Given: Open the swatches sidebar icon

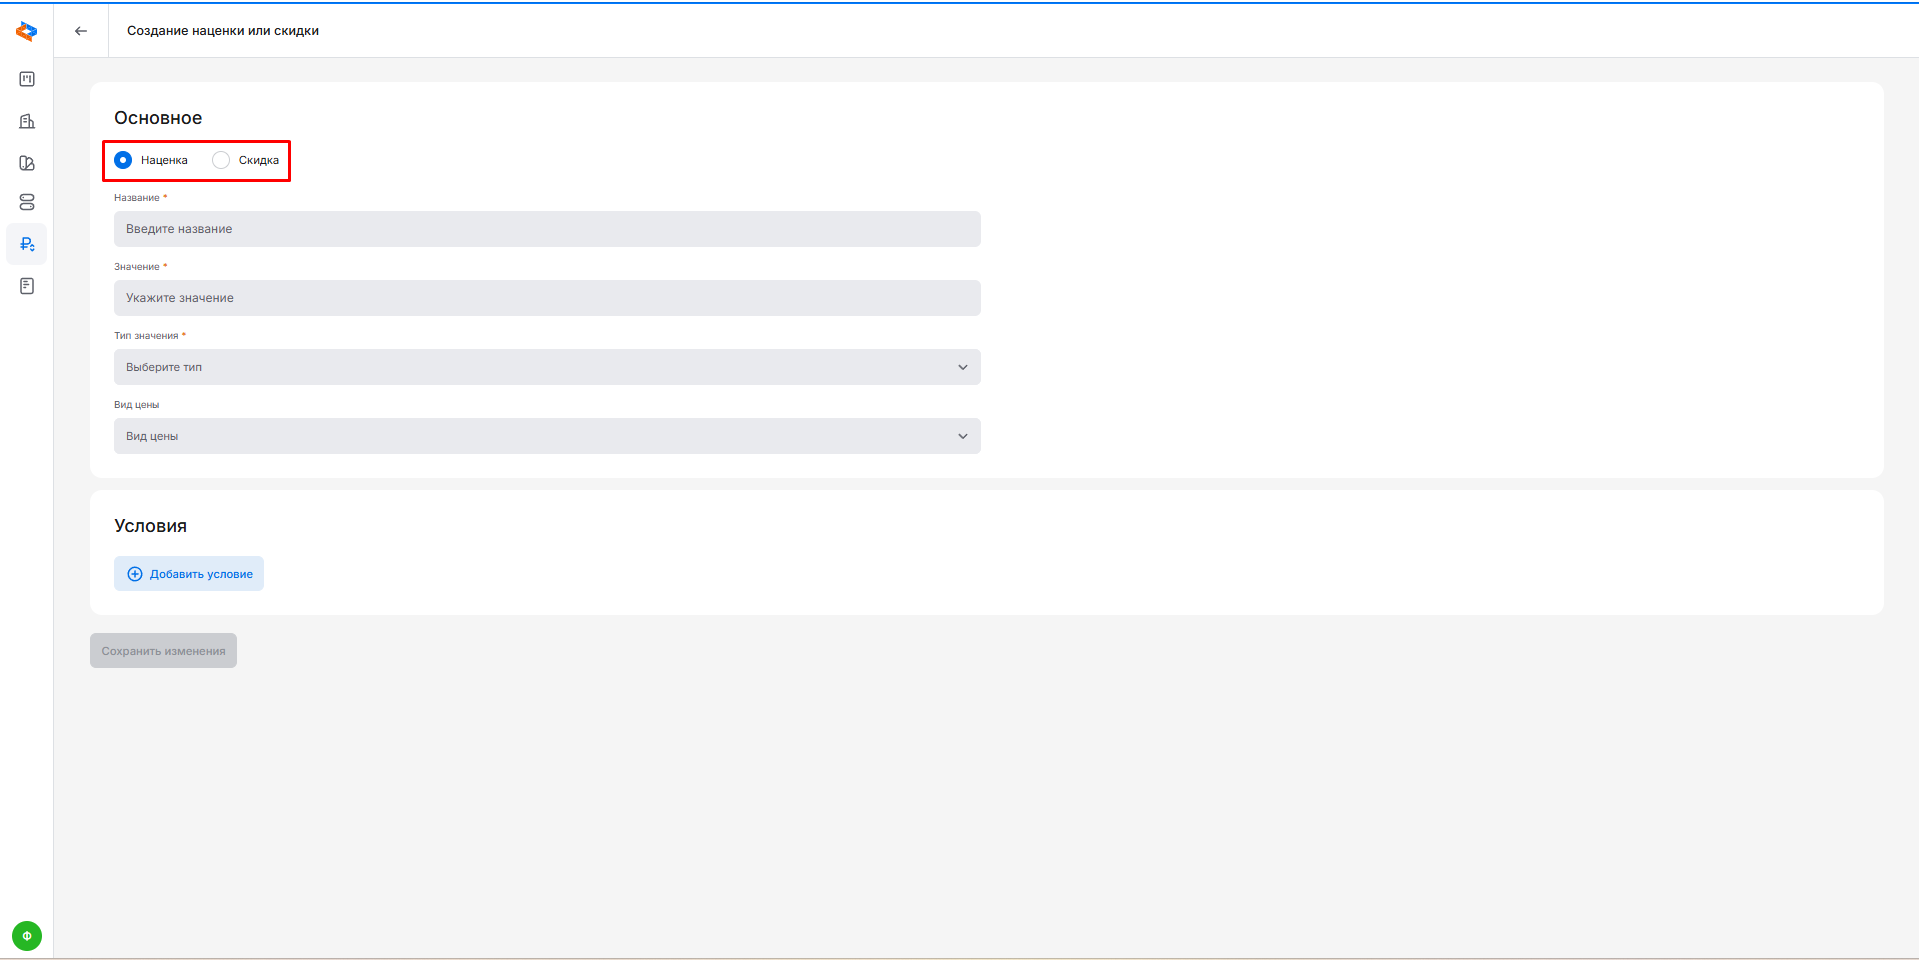Looking at the screenshot, I should click(x=27, y=163).
